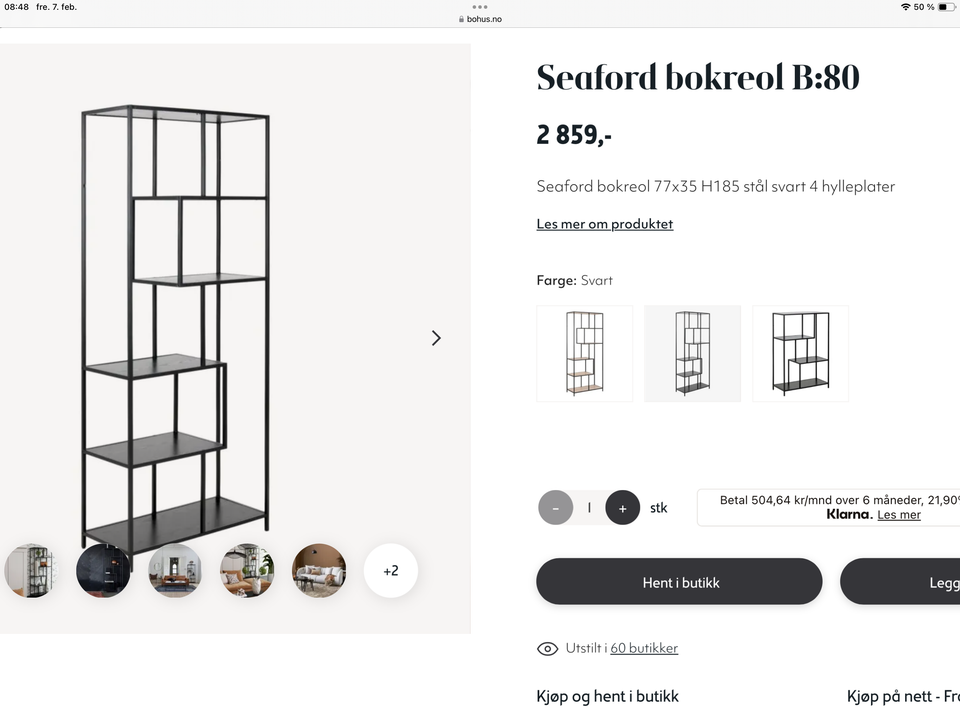Decrease quantity with minus button
This screenshot has height=720, width=960.
point(555,508)
